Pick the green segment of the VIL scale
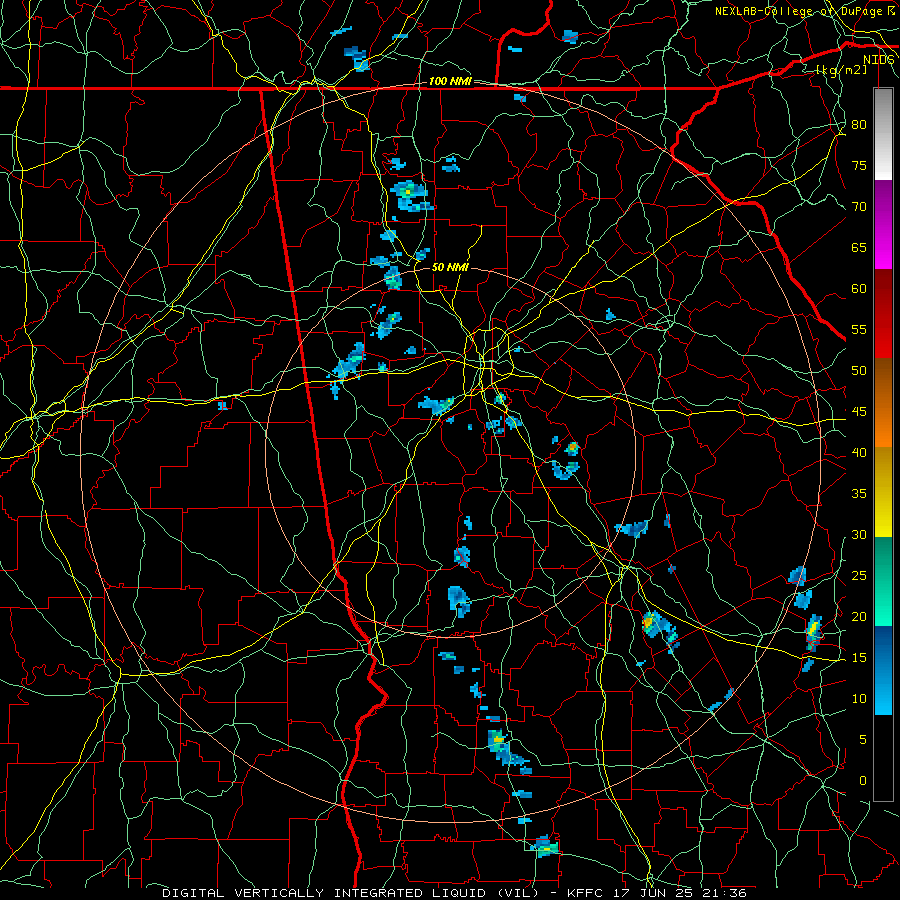 pyautogui.click(x=883, y=581)
